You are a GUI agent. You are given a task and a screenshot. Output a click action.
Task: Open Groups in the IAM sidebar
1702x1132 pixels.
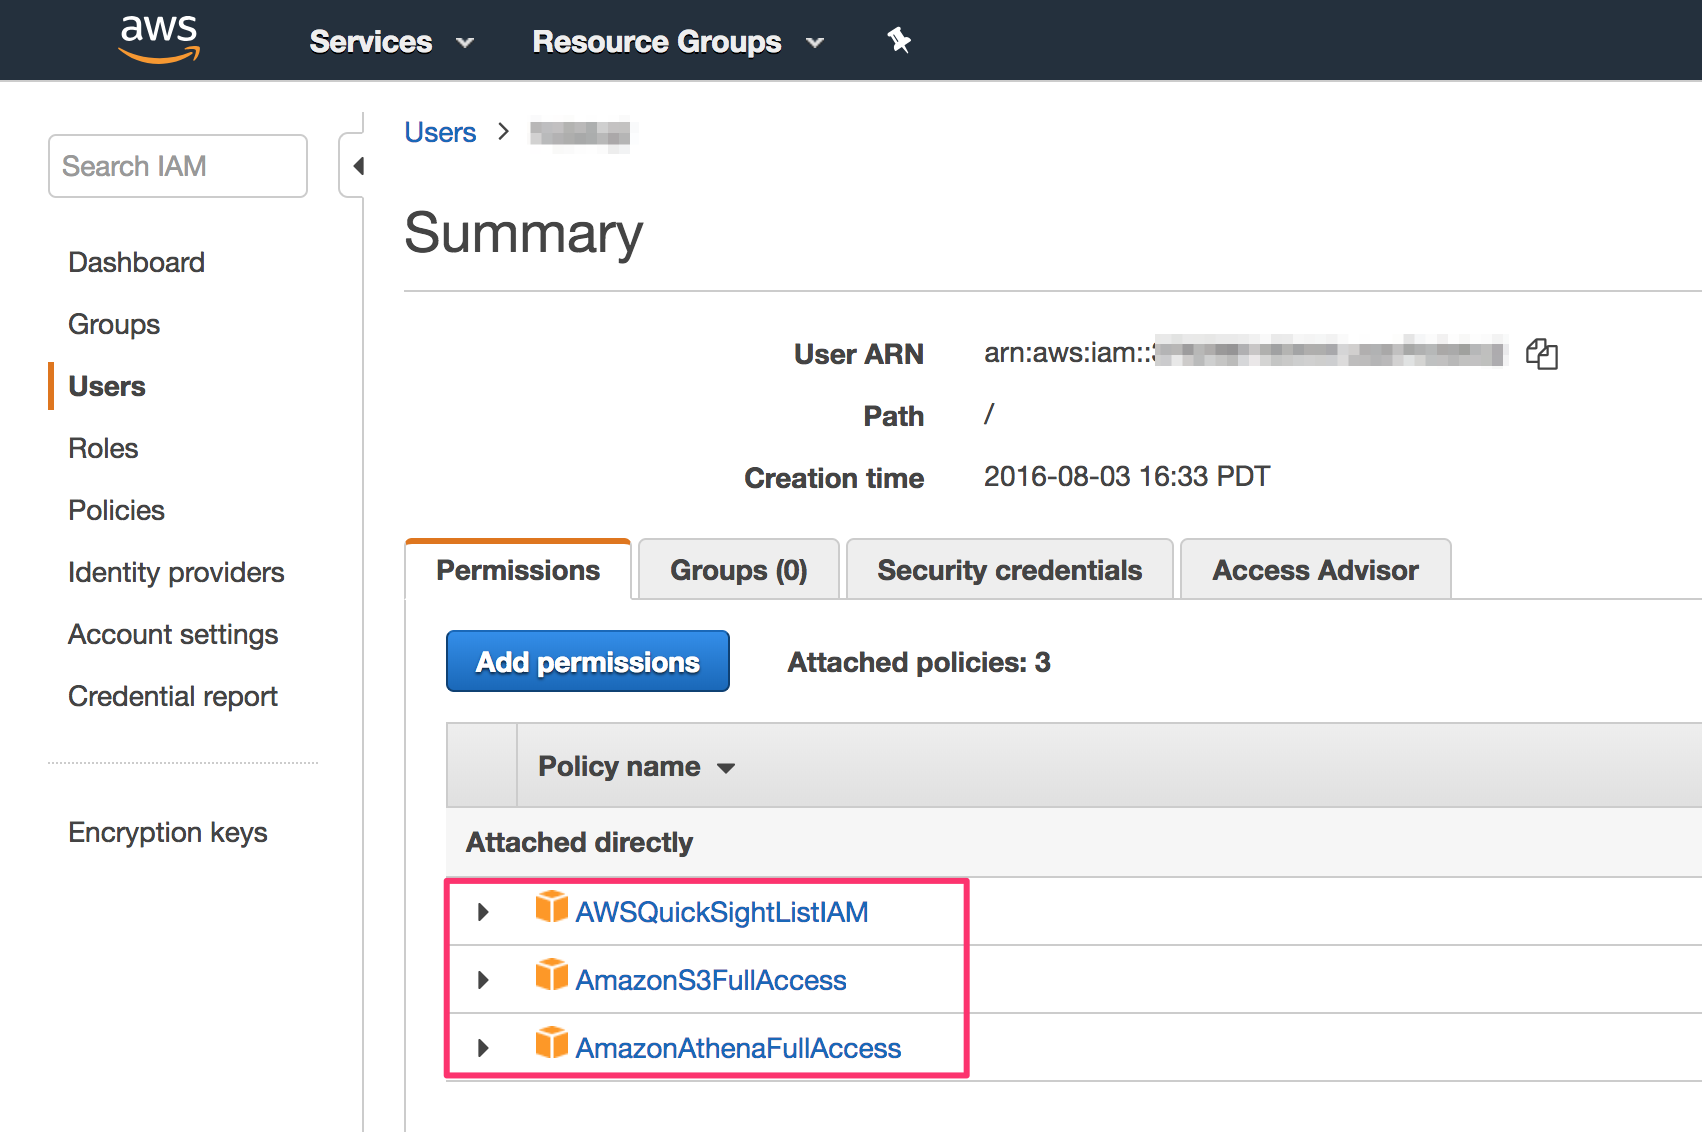pos(114,324)
